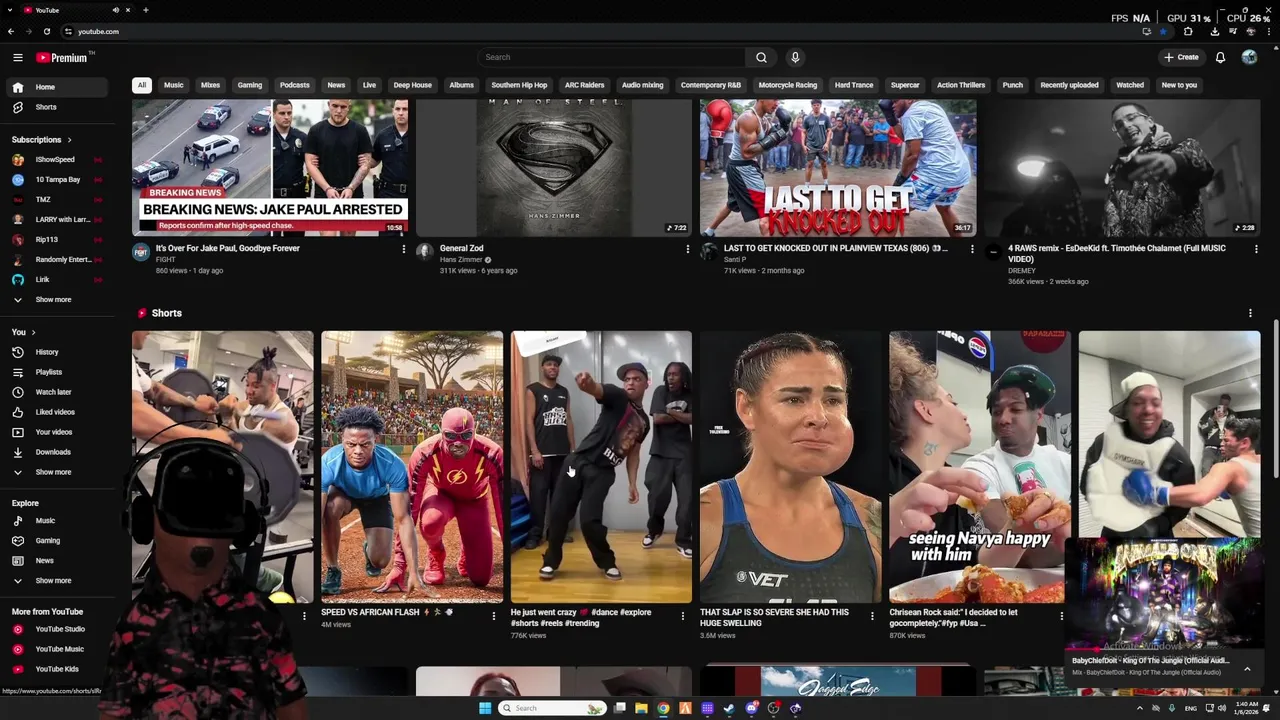
Task: Open IShowSpeed subscription channel
Action: (55, 160)
